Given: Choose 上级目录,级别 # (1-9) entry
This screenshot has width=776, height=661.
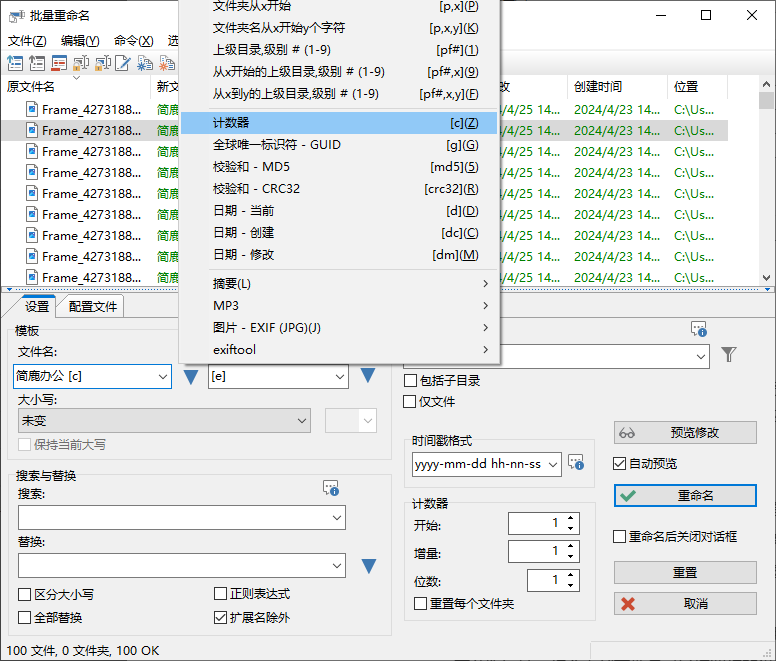Looking at the screenshot, I should tap(340, 49).
